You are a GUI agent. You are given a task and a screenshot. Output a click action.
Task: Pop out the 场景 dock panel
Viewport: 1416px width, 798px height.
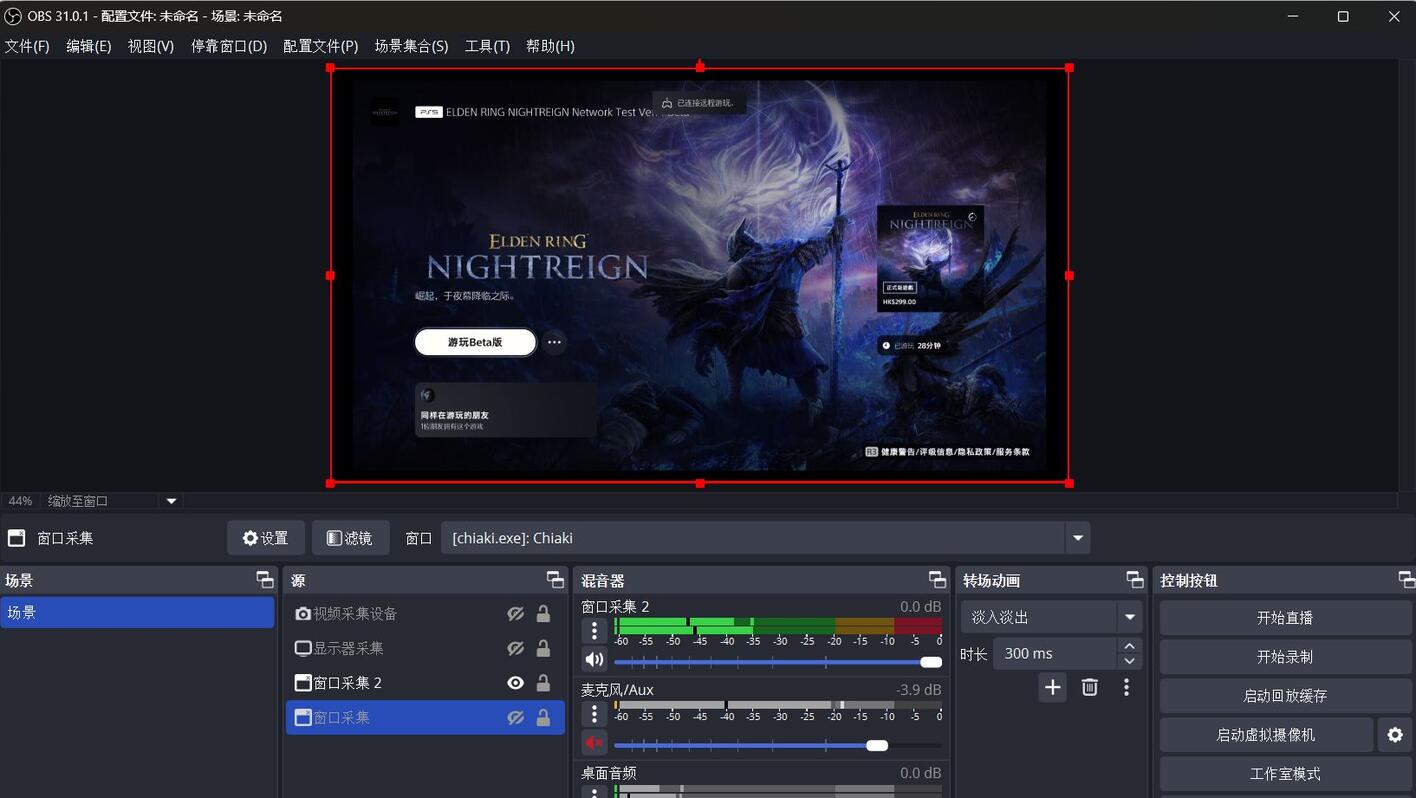click(265, 580)
